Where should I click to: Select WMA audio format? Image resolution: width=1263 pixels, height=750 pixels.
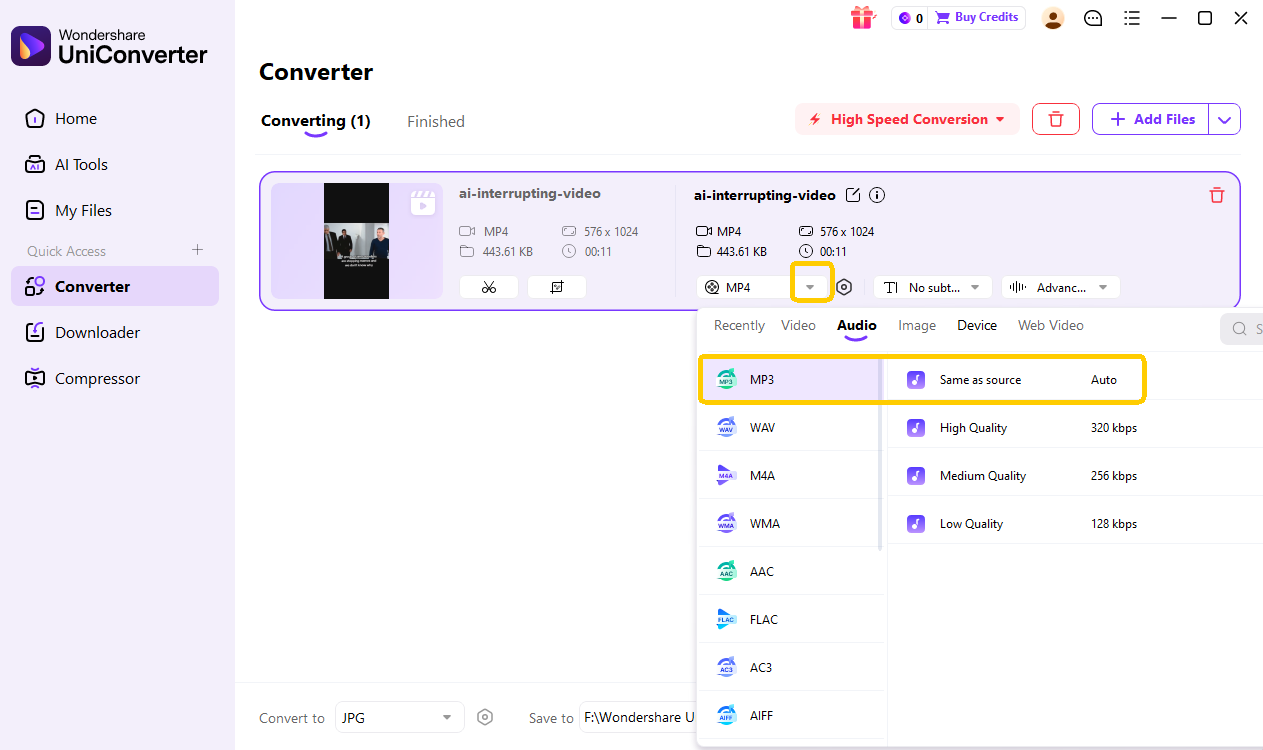click(x=789, y=523)
